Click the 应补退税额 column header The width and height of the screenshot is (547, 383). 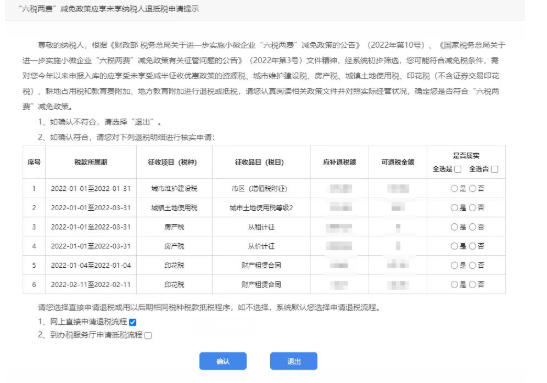click(339, 162)
